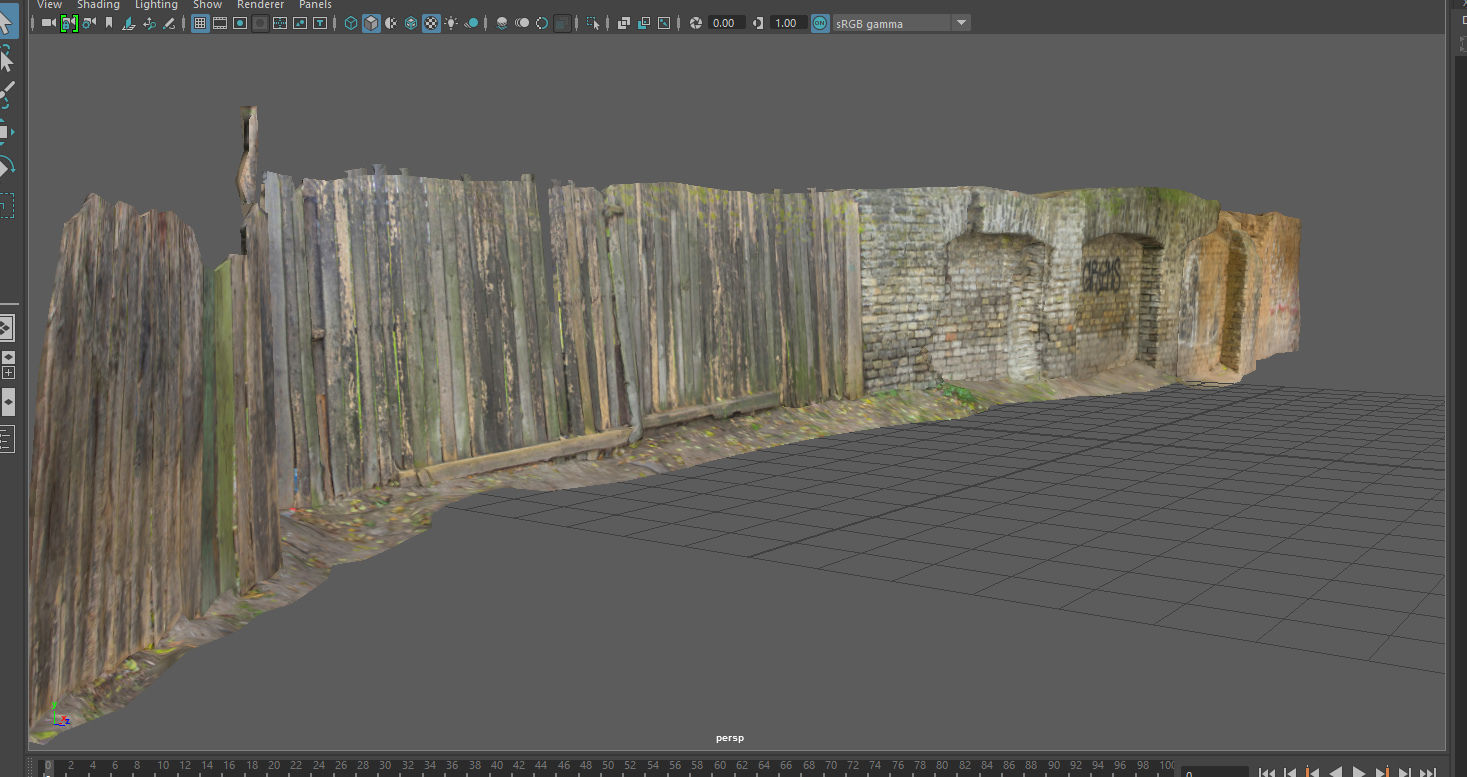
Task: Open the sRGB gamma view transform dropdown
Action: pyautogui.click(x=902, y=23)
